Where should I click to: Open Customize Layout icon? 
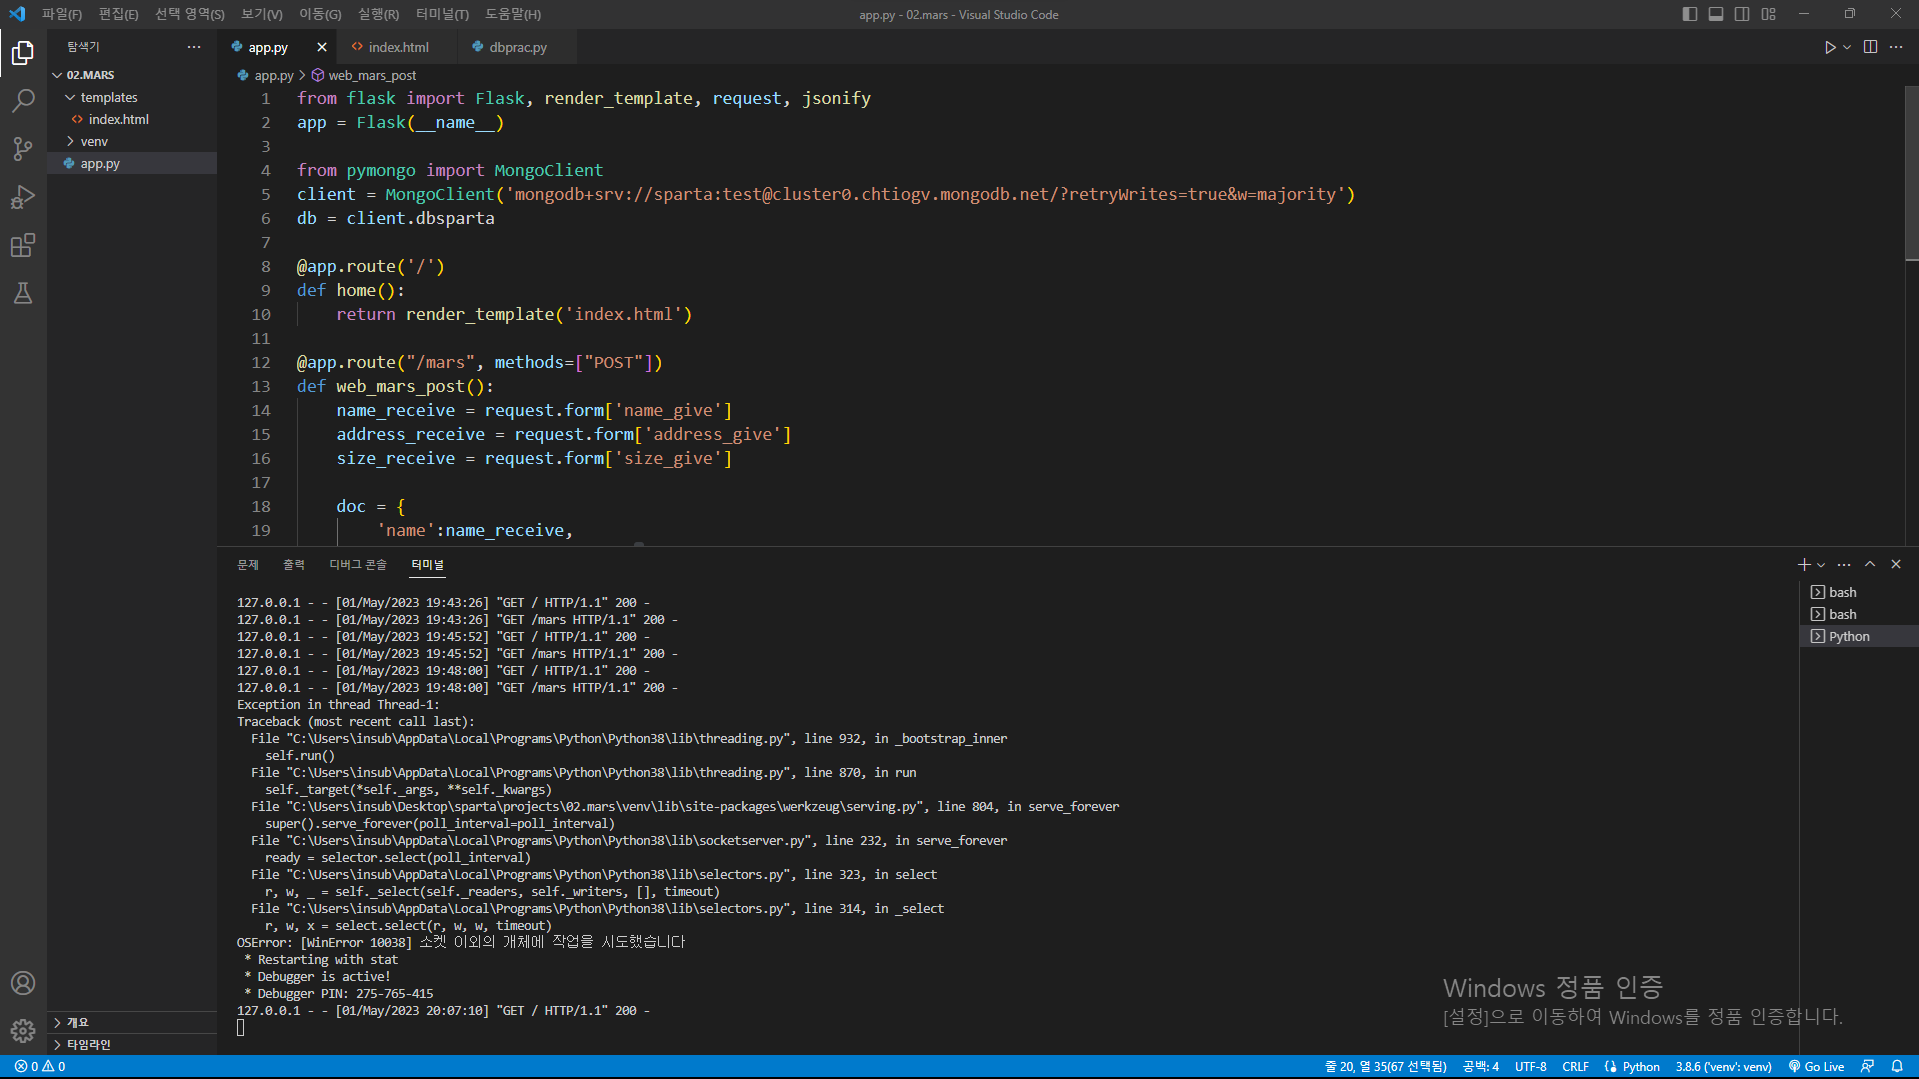click(1769, 14)
